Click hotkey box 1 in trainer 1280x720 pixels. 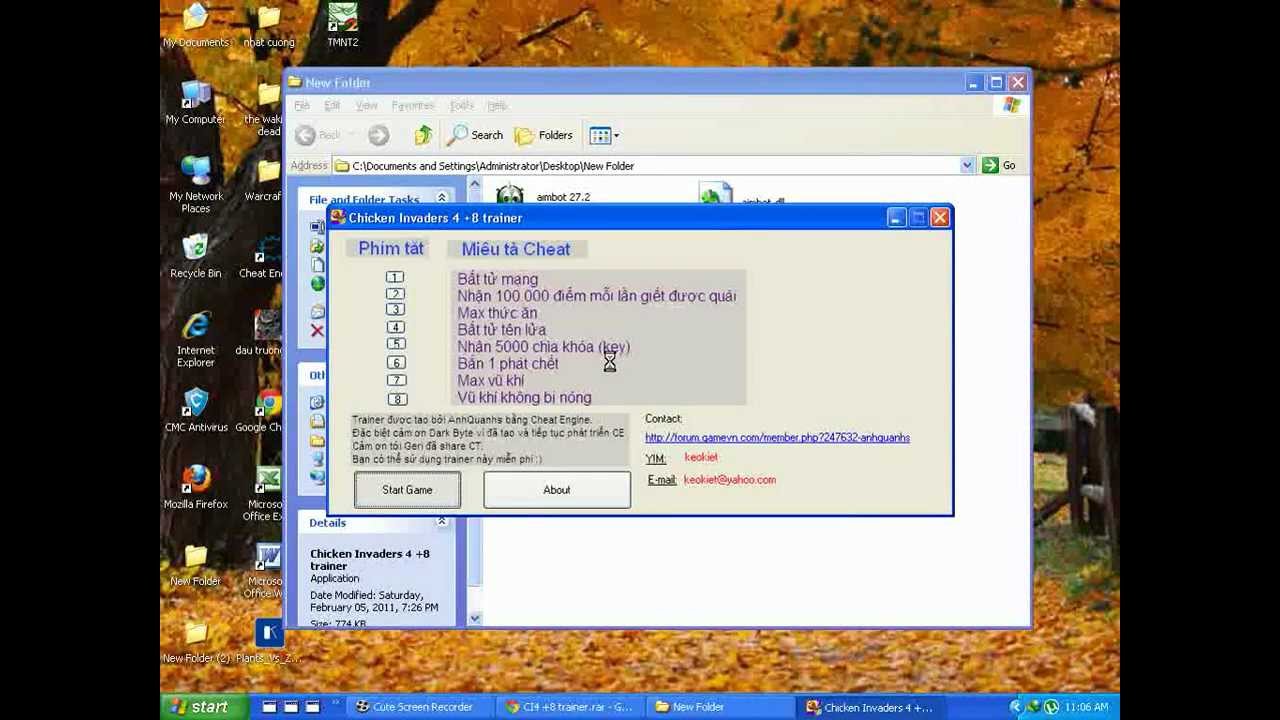pos(395,277)
